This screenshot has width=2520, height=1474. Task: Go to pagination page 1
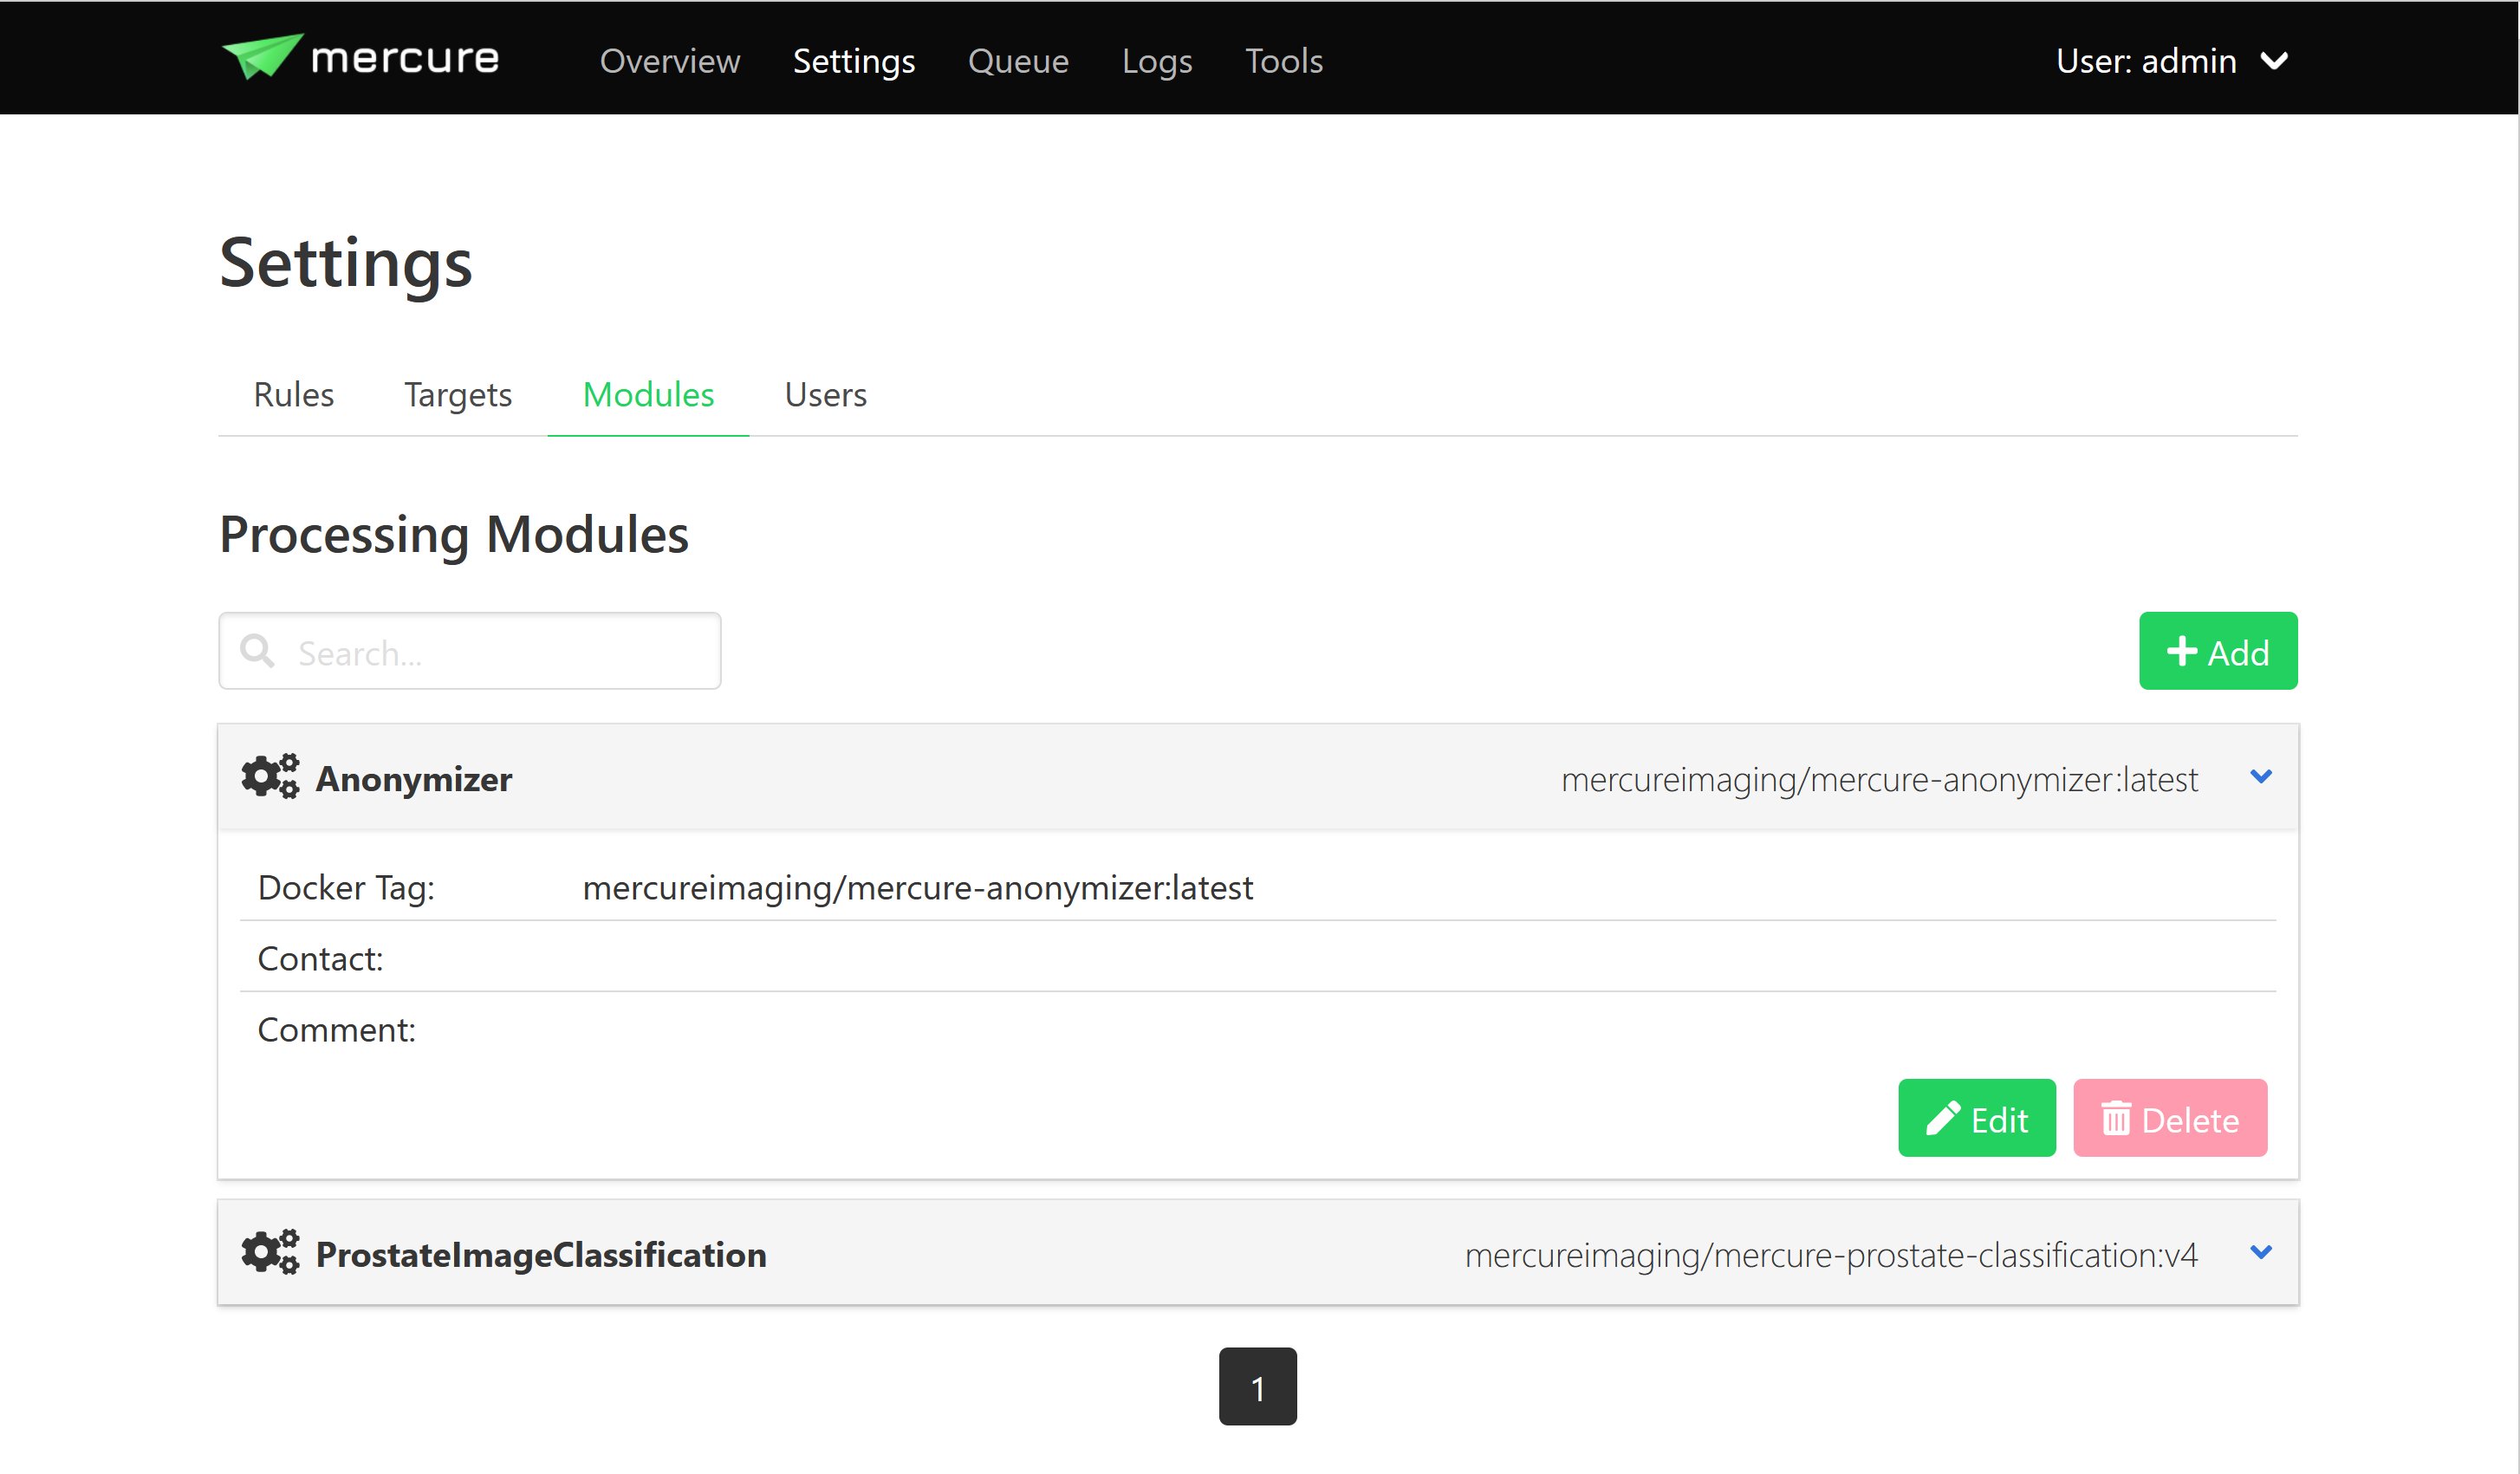pyautogui.click(x=1257, y=1386)
